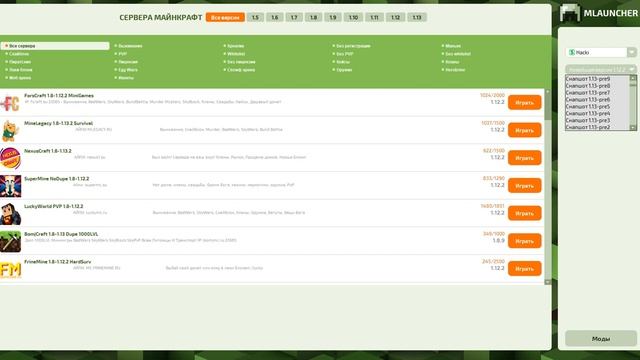The width and height of the screenshot is (640, 360).
Task: Open the Naclo account dropdown arrow
Action: point(632,52)
